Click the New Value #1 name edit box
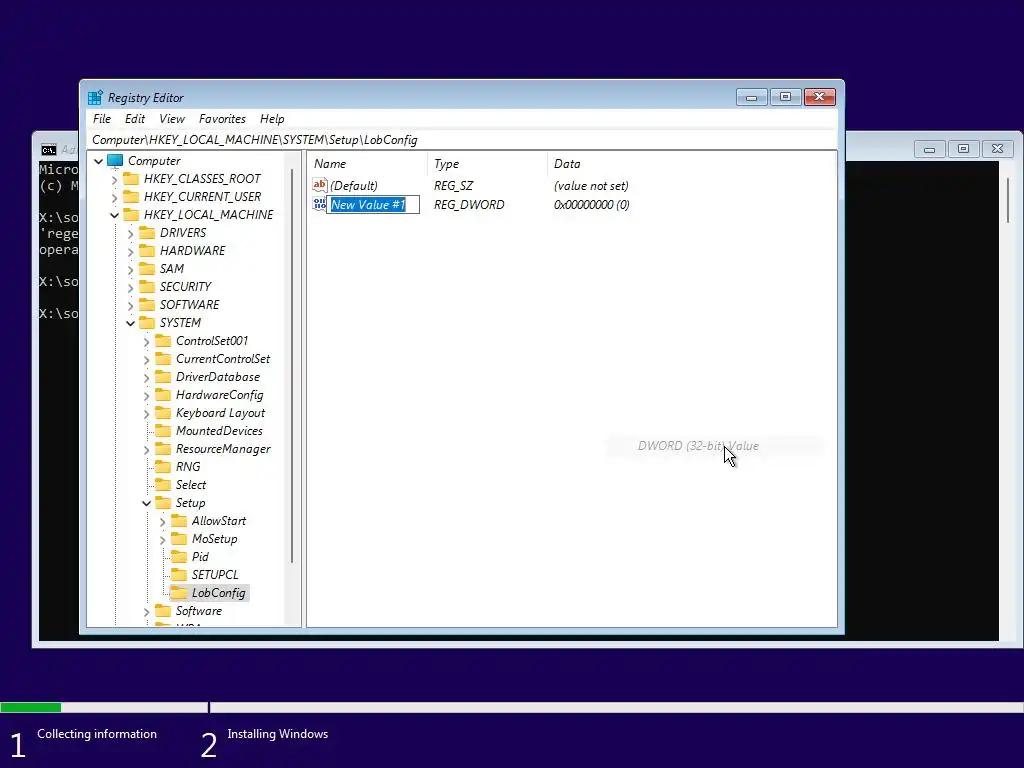This screenshot has width=1024, height=768. click(373, 204)
